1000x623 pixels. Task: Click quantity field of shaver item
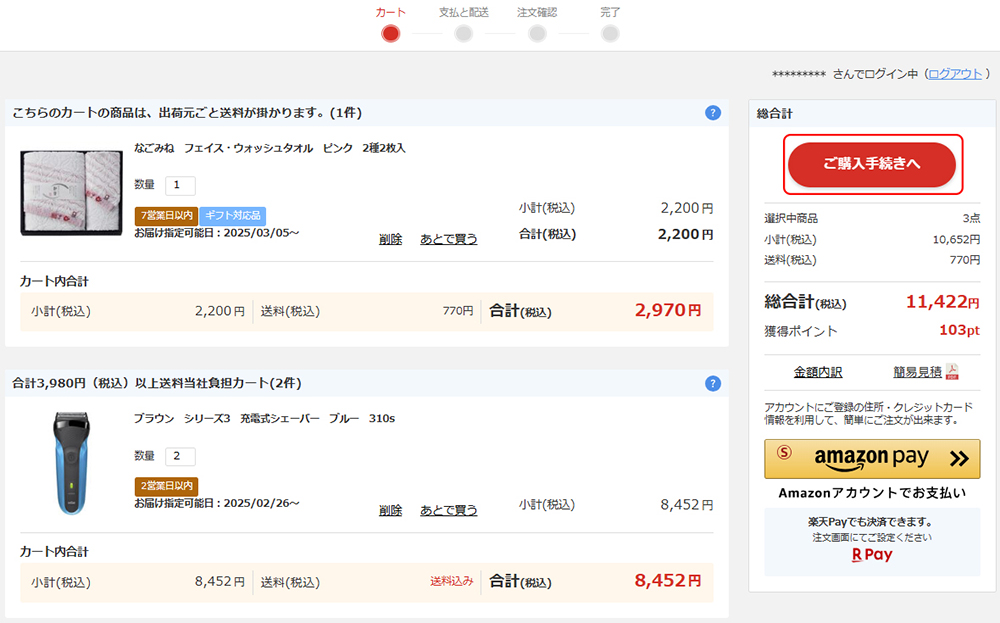[x=180, y=456]
